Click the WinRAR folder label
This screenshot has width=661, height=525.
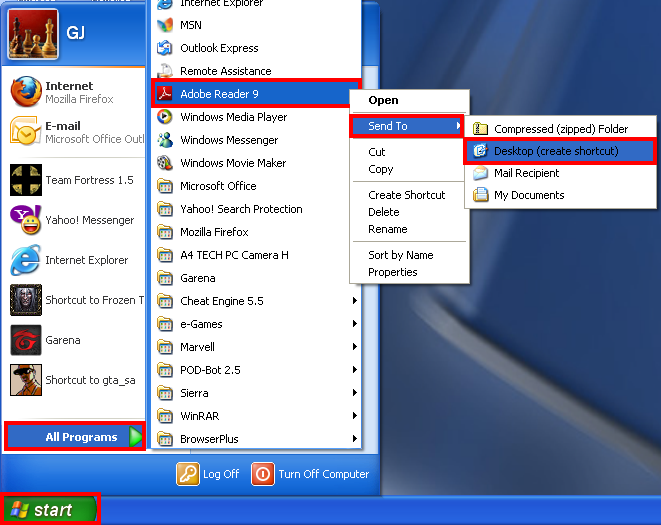[x=199, y=416]
